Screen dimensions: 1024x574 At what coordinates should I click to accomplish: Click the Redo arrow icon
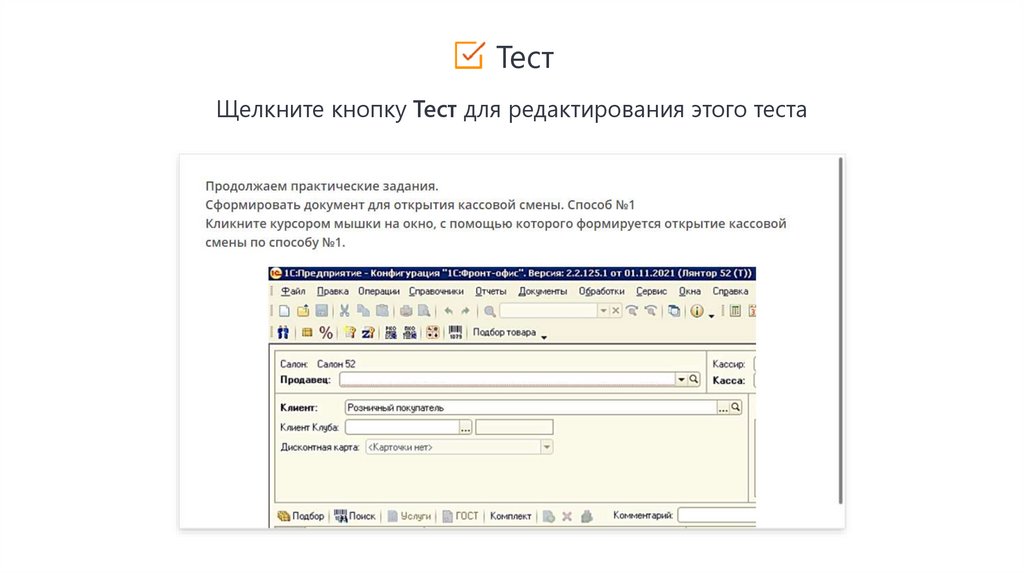(465, 311)
